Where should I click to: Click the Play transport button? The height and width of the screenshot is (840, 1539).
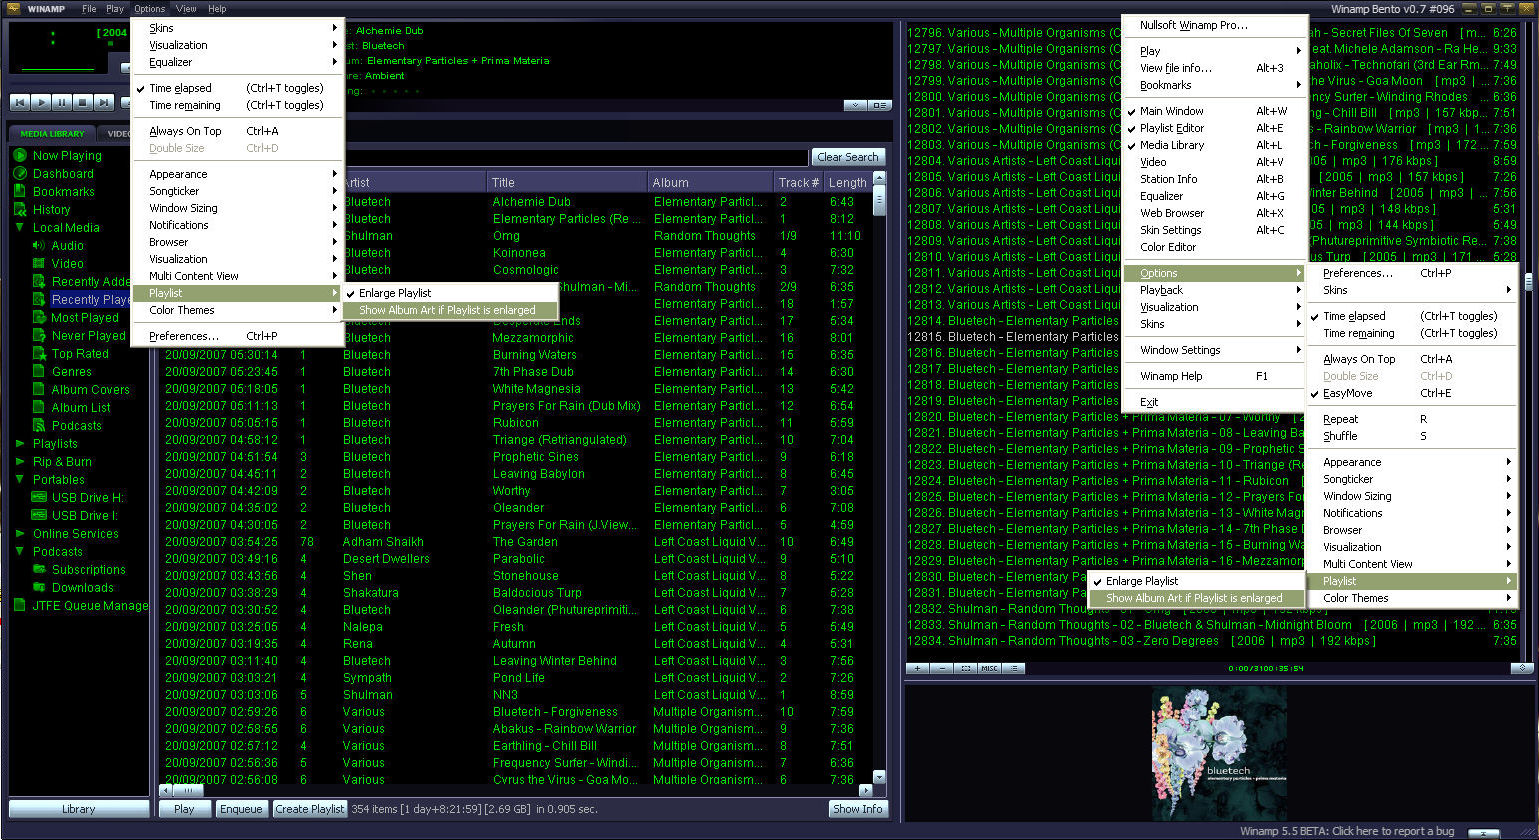pyautogui.click(x=41, y=102)
